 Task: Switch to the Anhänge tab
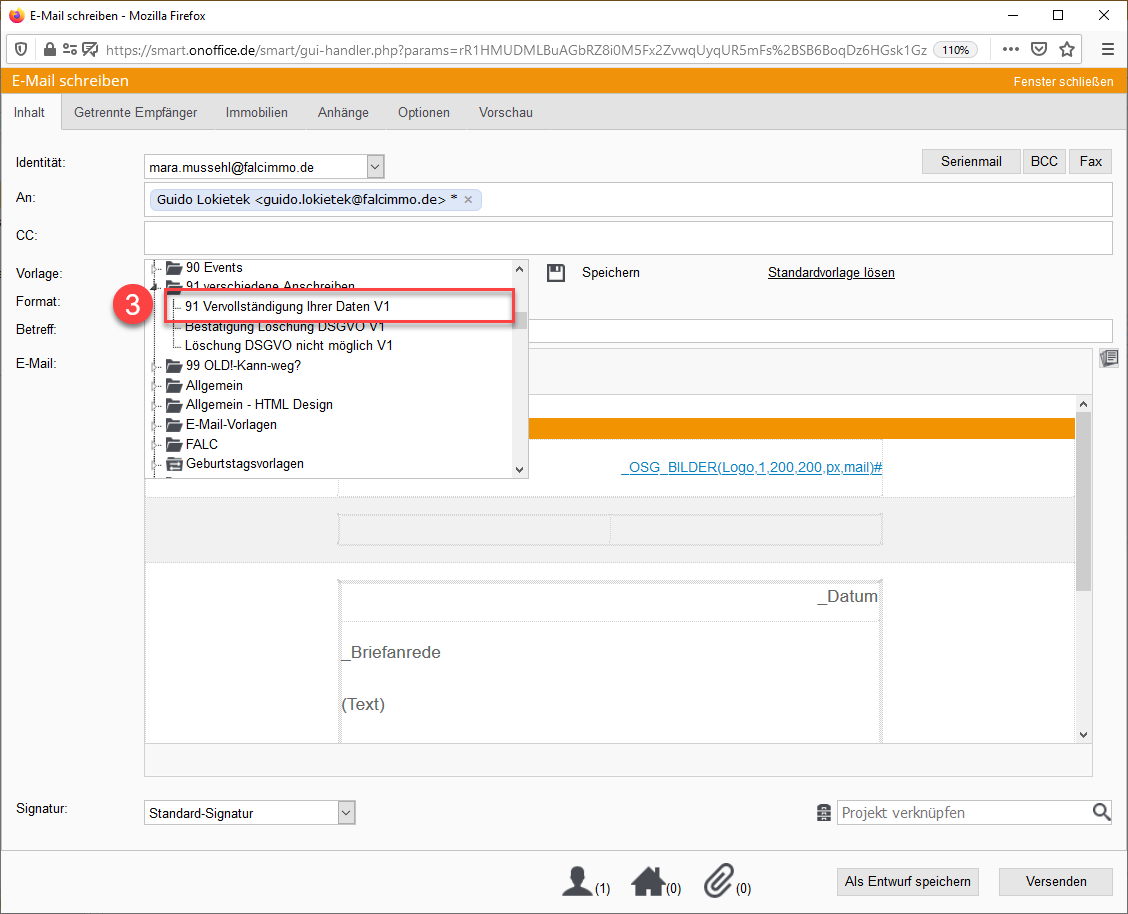[343, 113]
